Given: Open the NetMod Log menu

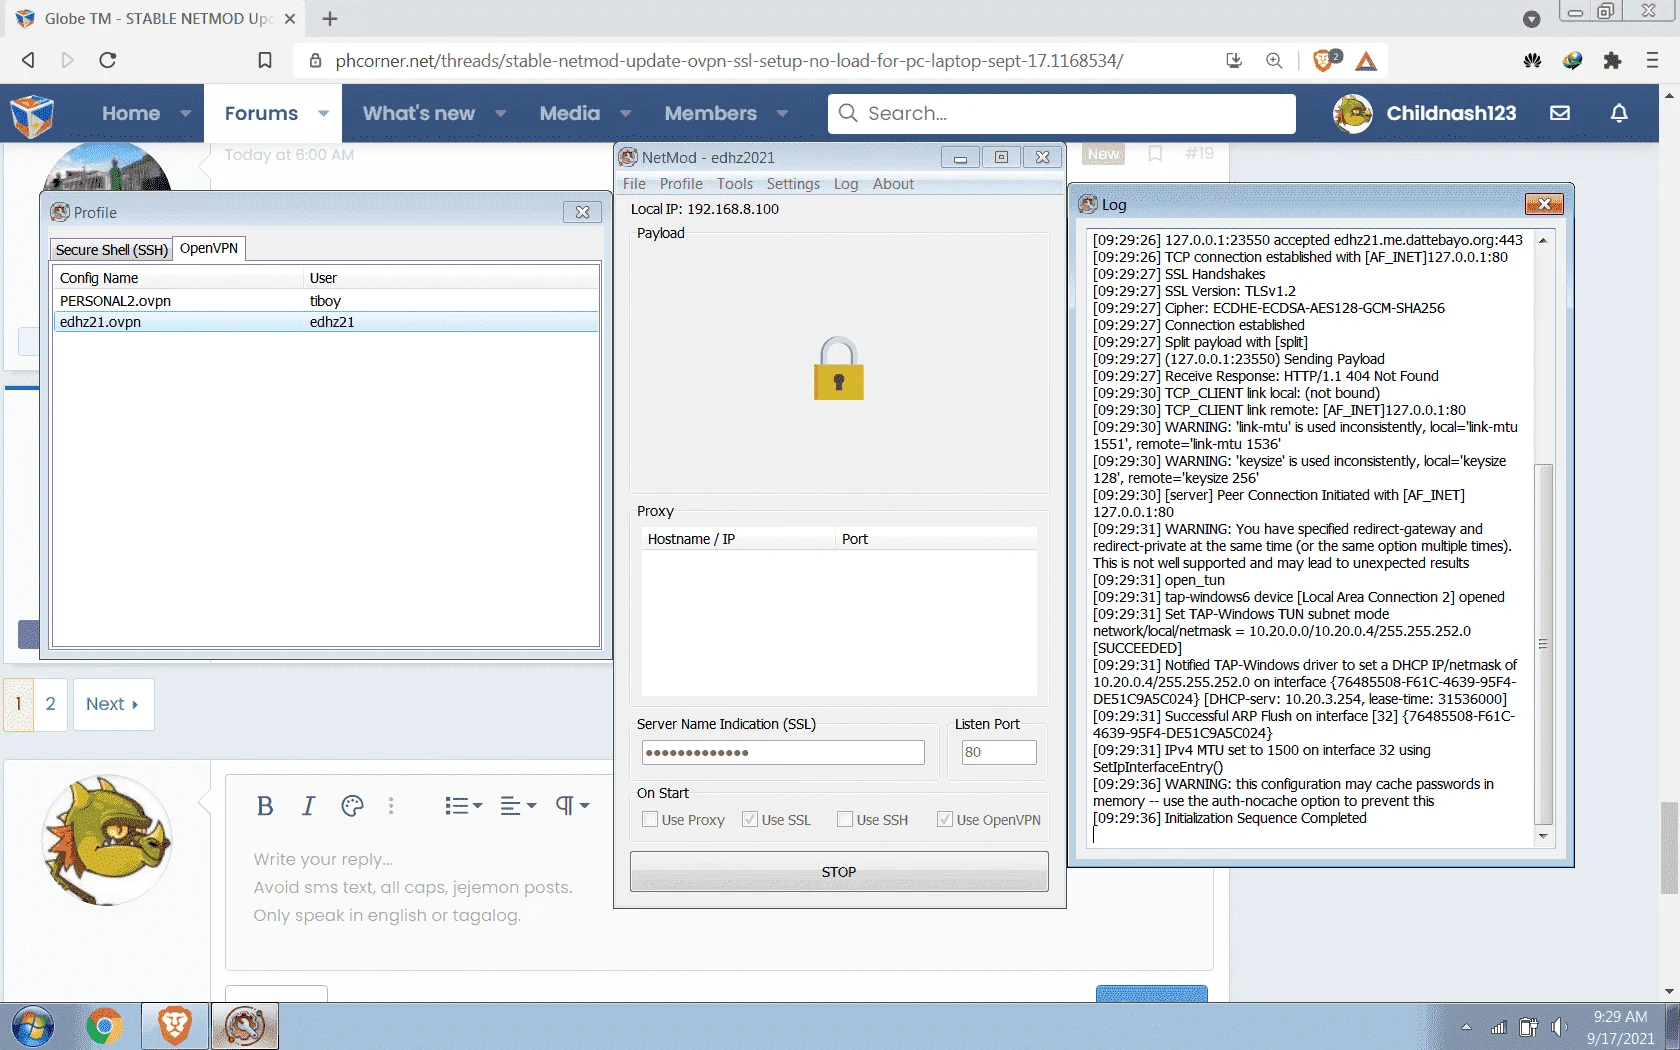Looking at the screenshot, I should [x=846, y=184].
